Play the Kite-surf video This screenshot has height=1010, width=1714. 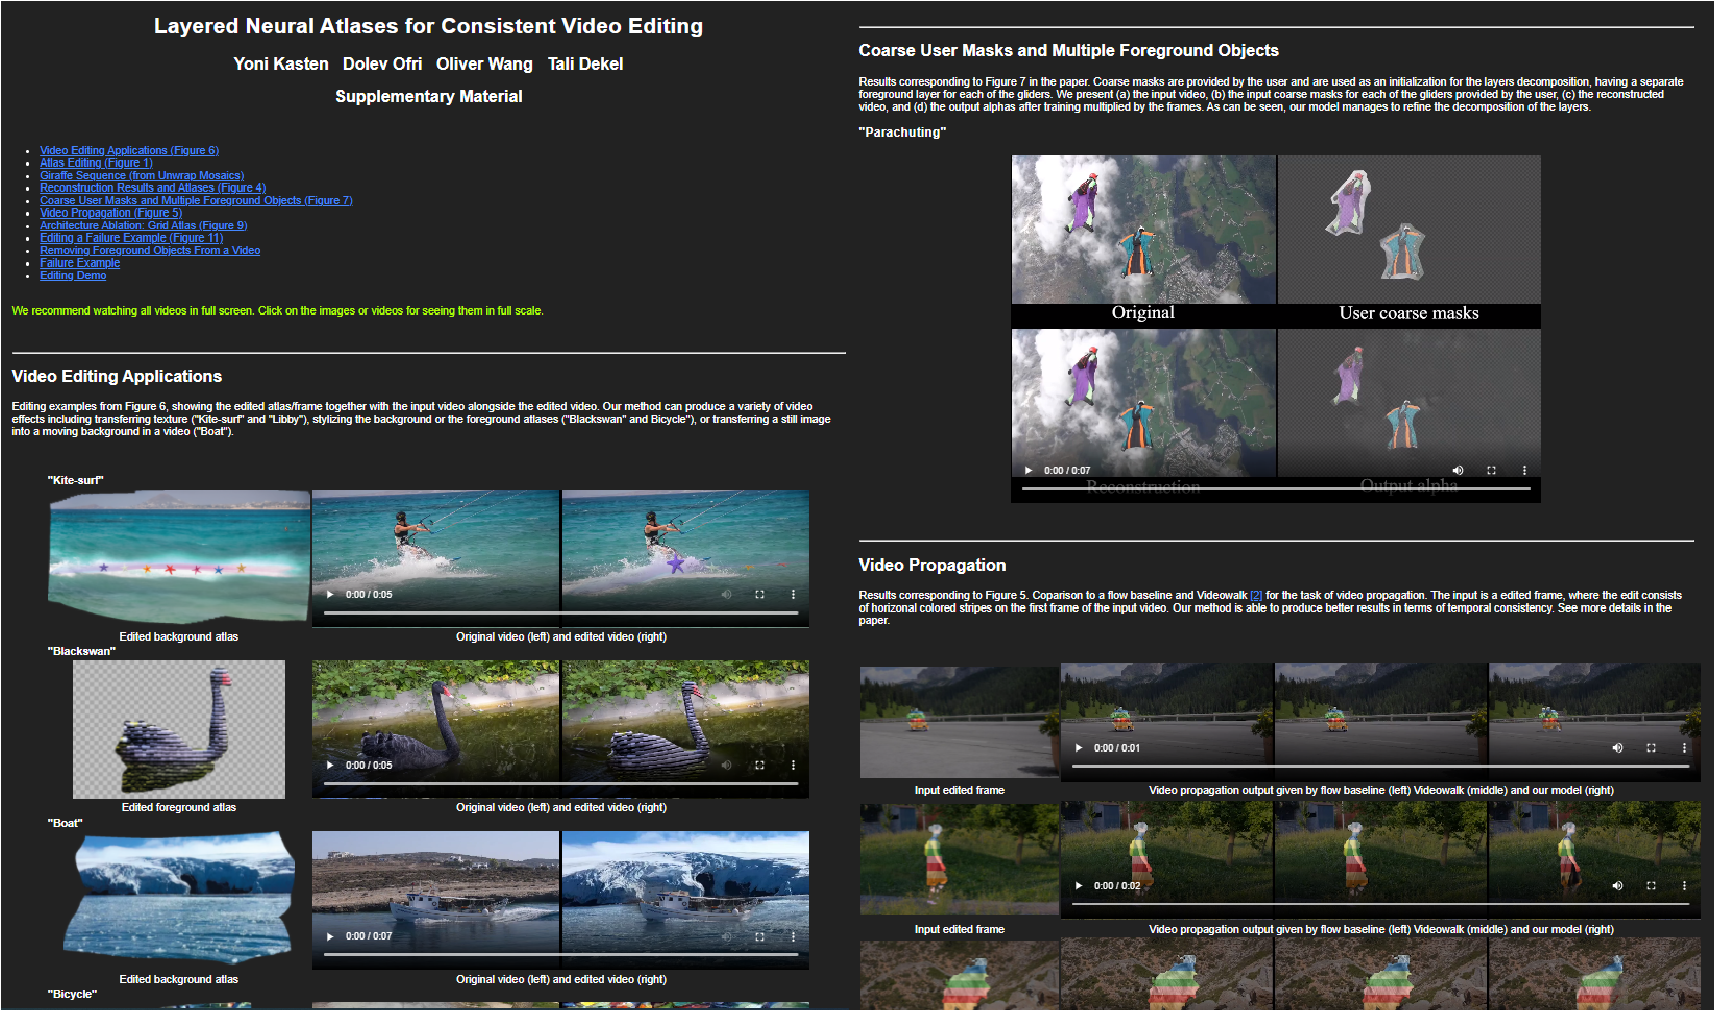pos(330,594)
